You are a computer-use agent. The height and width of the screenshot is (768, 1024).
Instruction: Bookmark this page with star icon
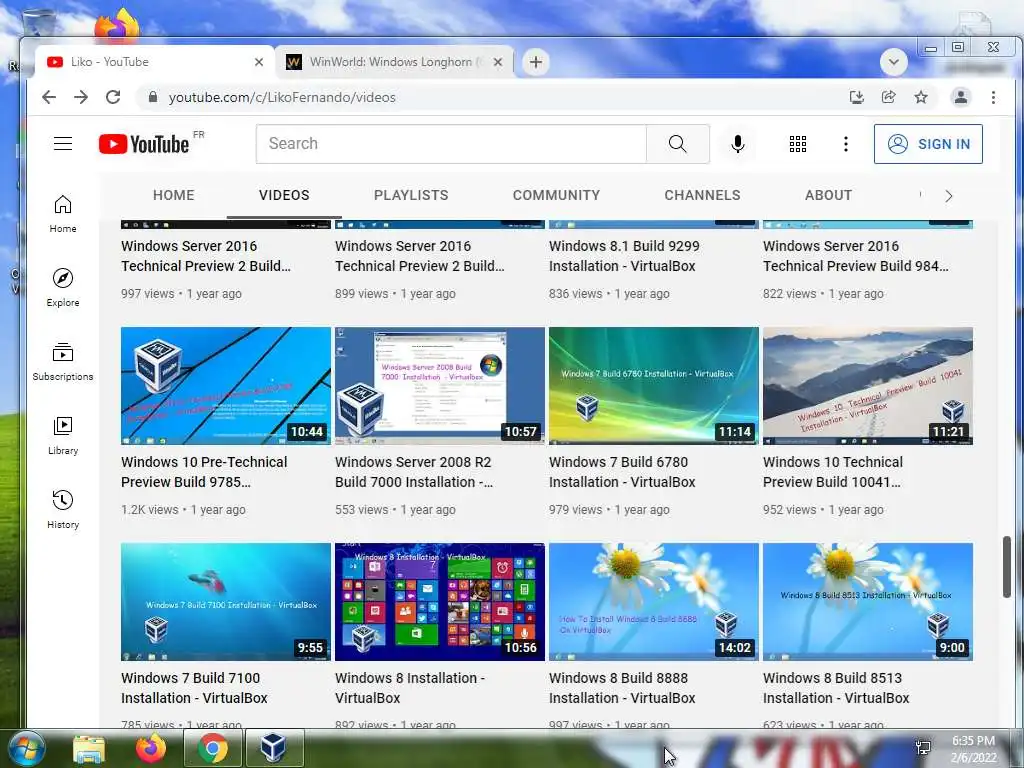[921, 97]
